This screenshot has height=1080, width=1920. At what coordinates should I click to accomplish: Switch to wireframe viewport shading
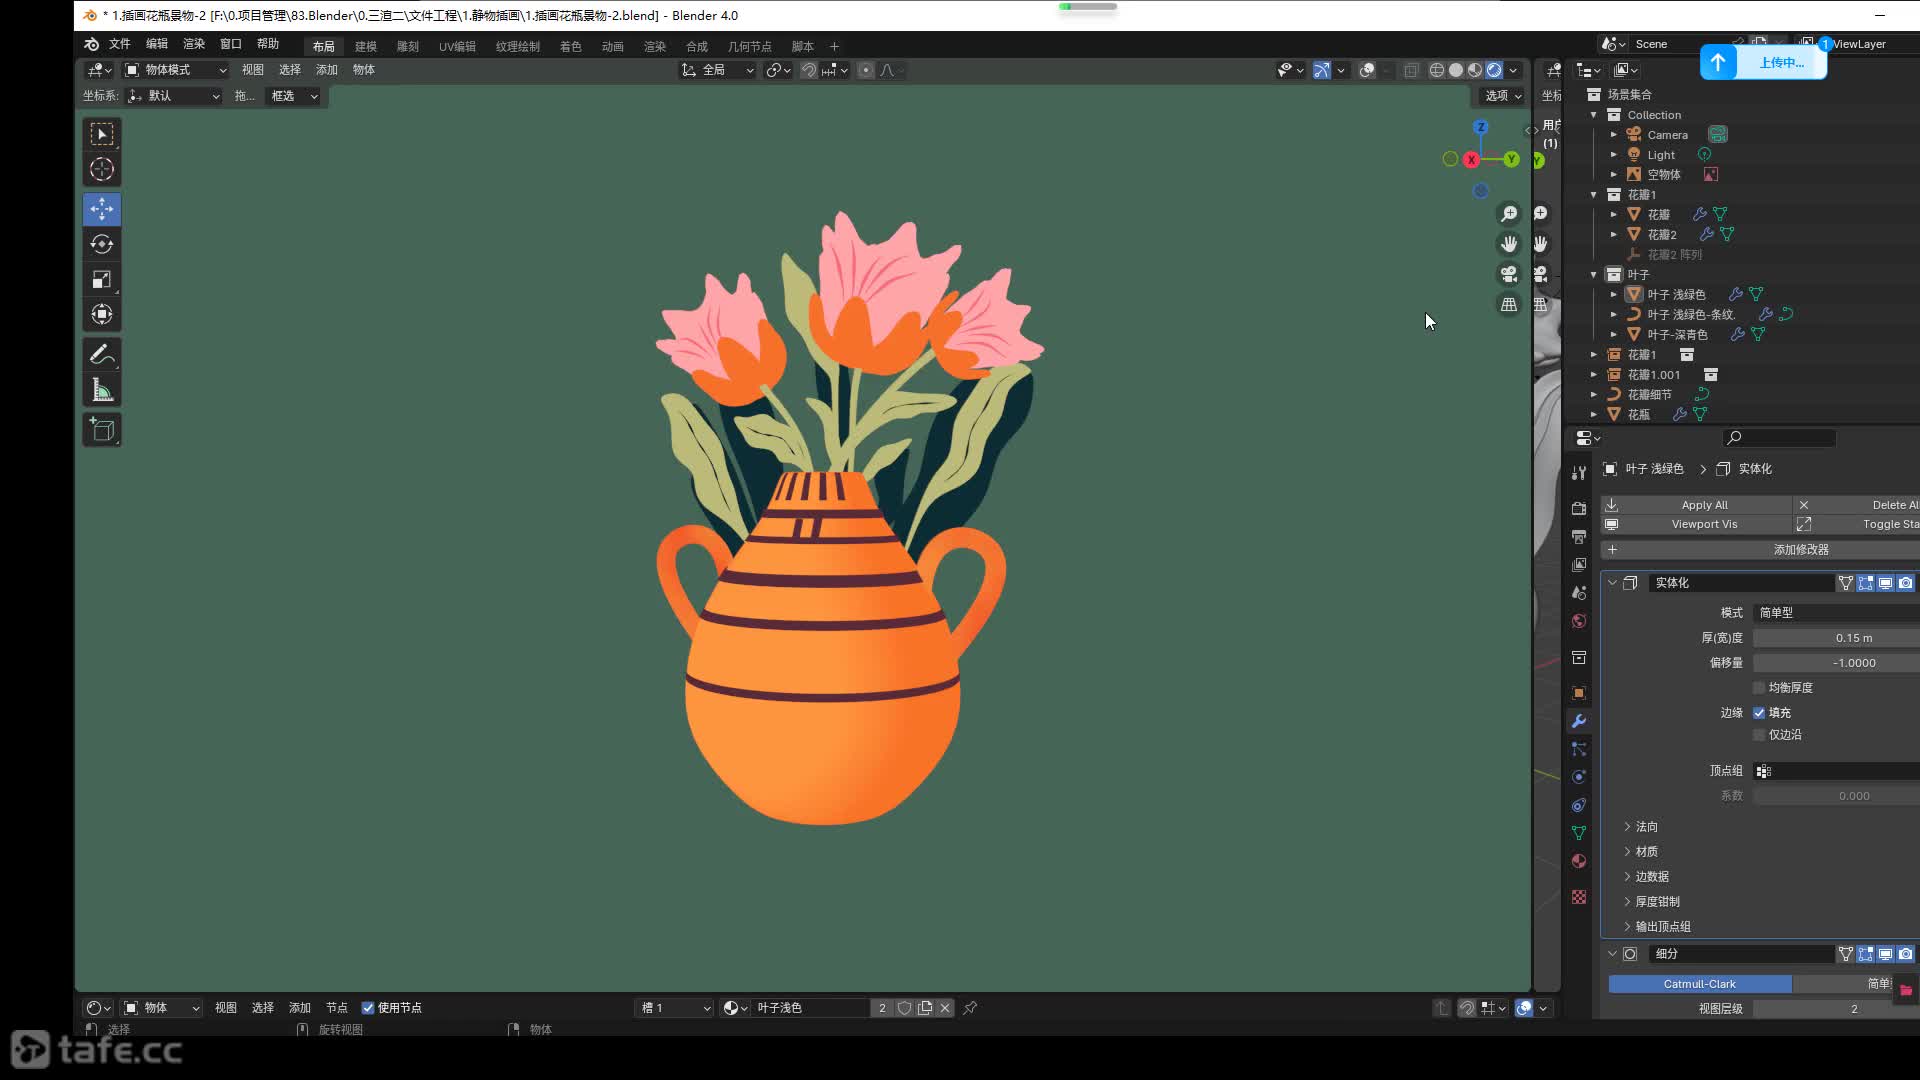point(1437,70)
